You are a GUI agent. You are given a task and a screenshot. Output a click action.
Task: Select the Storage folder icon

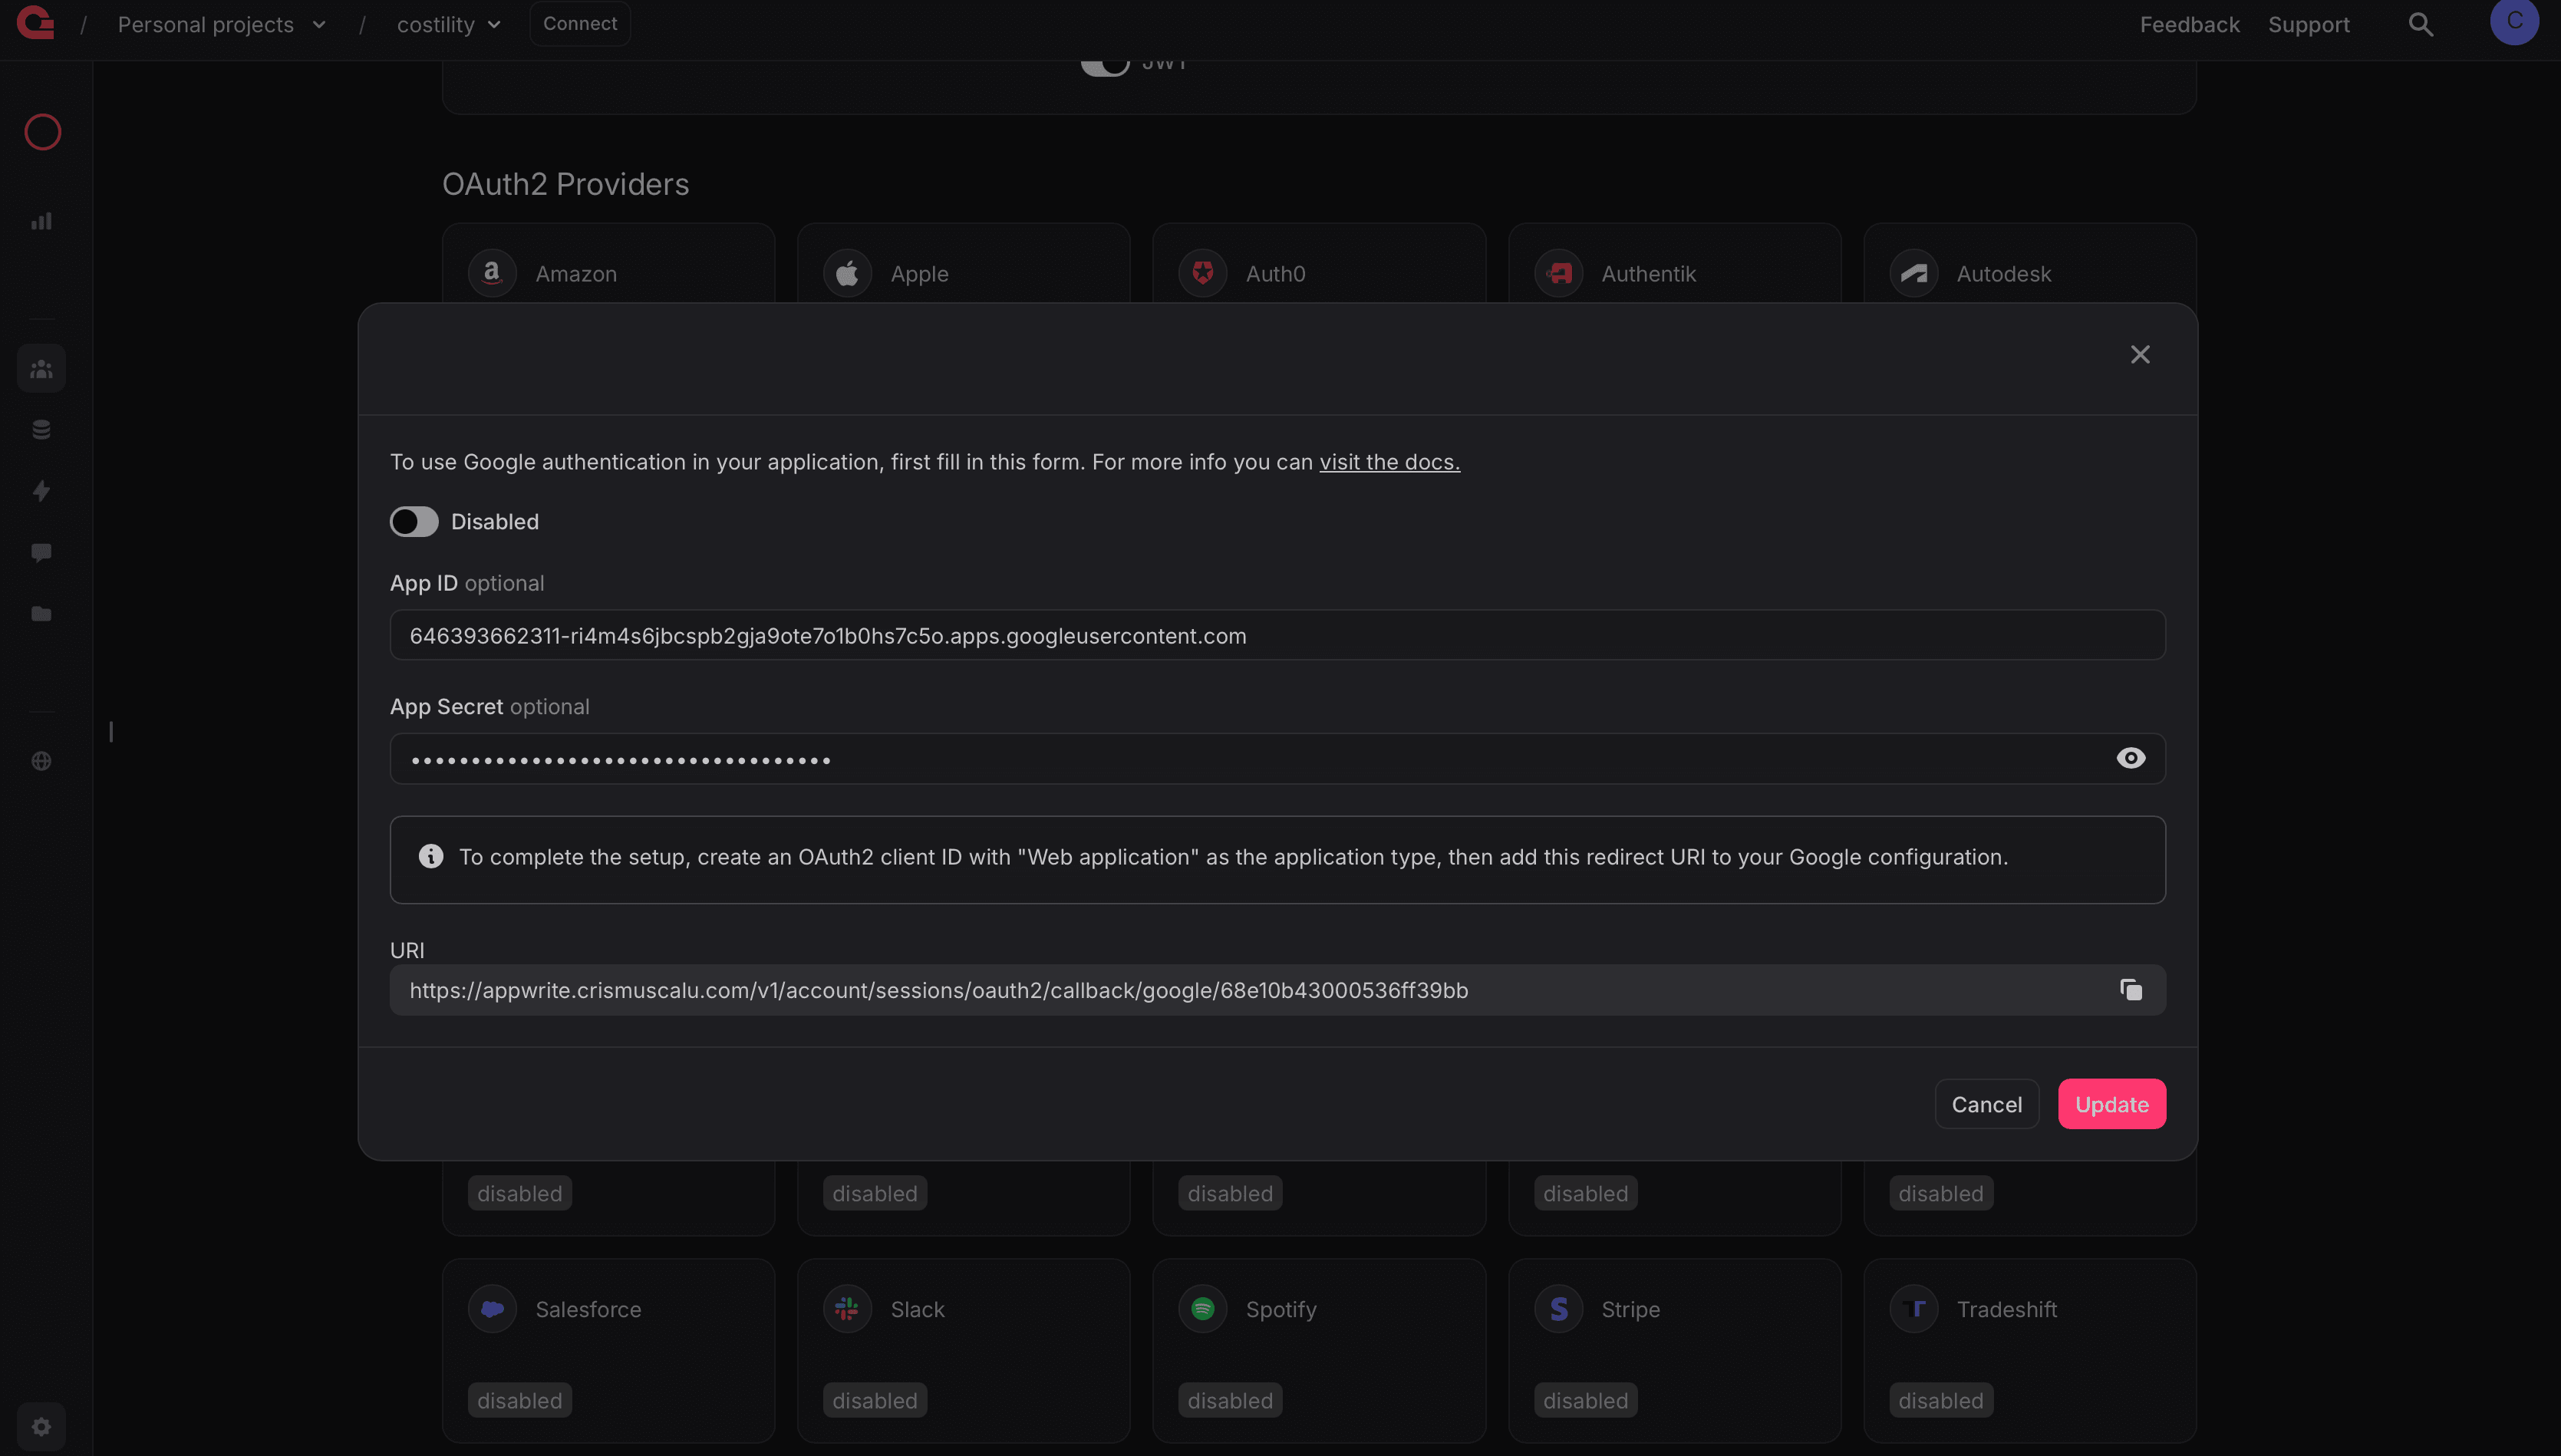point(41,613)
